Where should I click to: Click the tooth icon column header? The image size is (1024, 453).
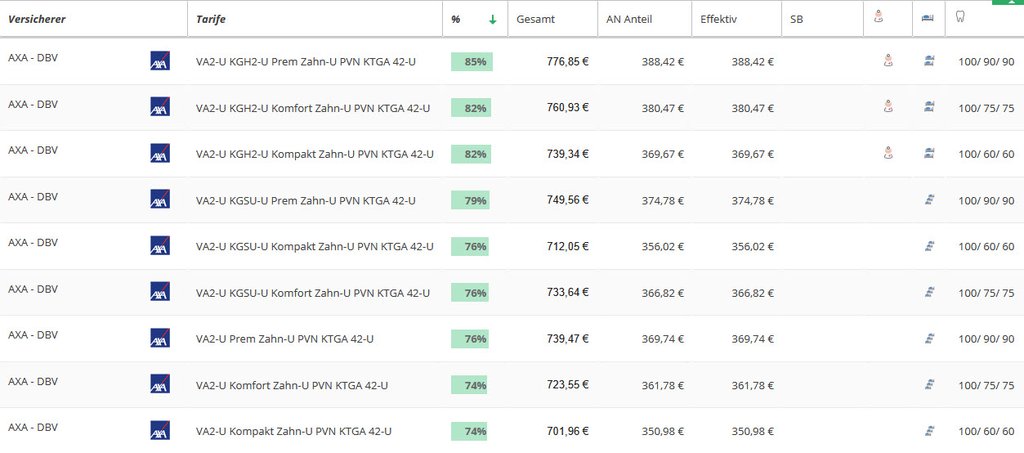pos(961,17)
